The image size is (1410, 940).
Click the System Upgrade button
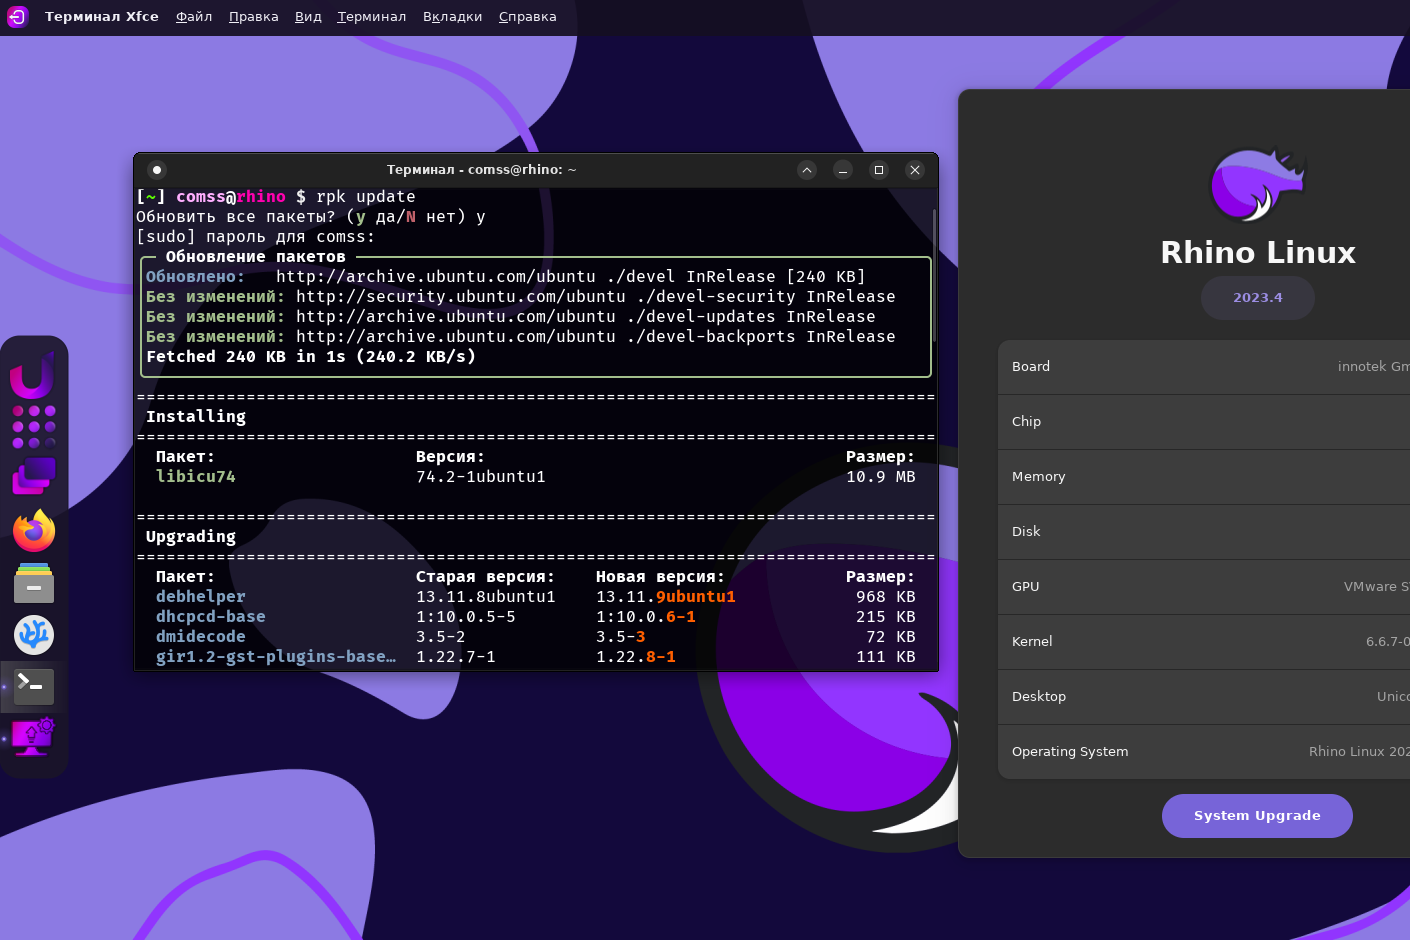[1257, 816]
